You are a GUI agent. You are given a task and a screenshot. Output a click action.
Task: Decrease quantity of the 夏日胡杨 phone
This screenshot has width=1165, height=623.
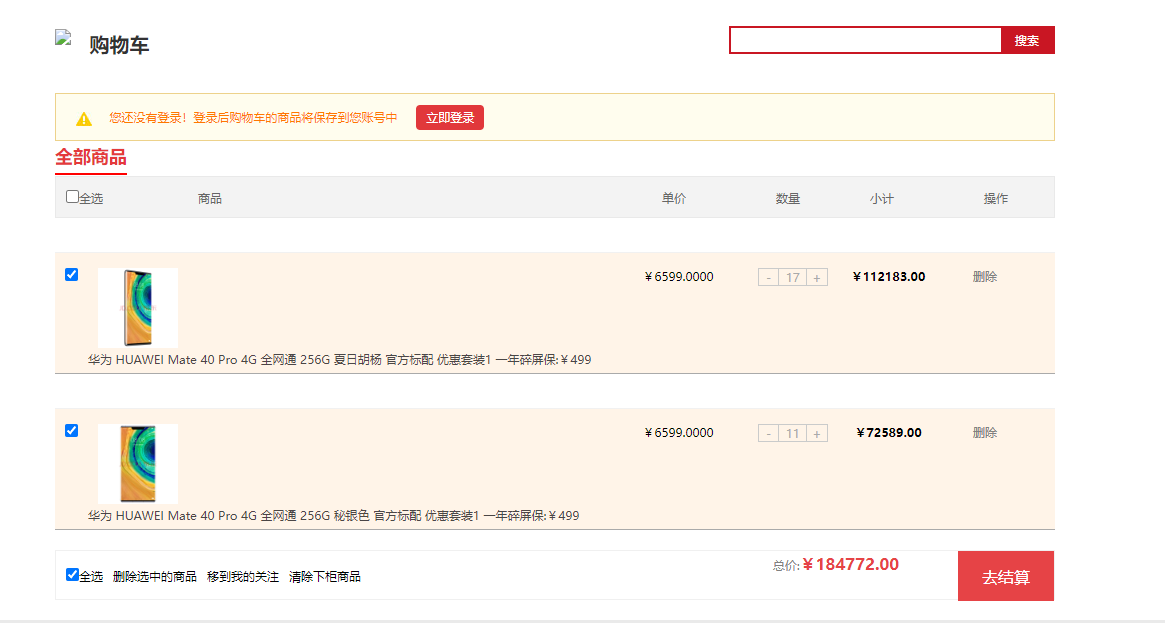(768, 278)
